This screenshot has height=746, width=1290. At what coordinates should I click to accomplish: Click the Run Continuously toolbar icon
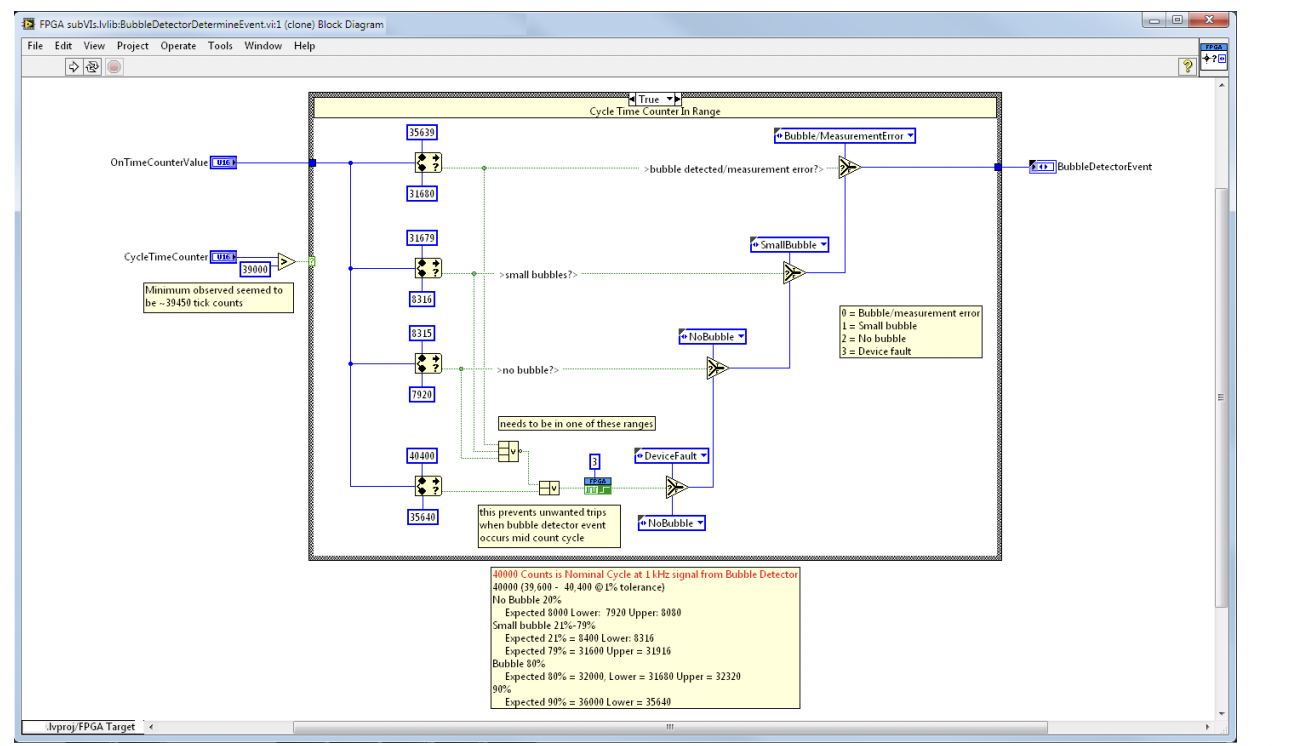90,65
